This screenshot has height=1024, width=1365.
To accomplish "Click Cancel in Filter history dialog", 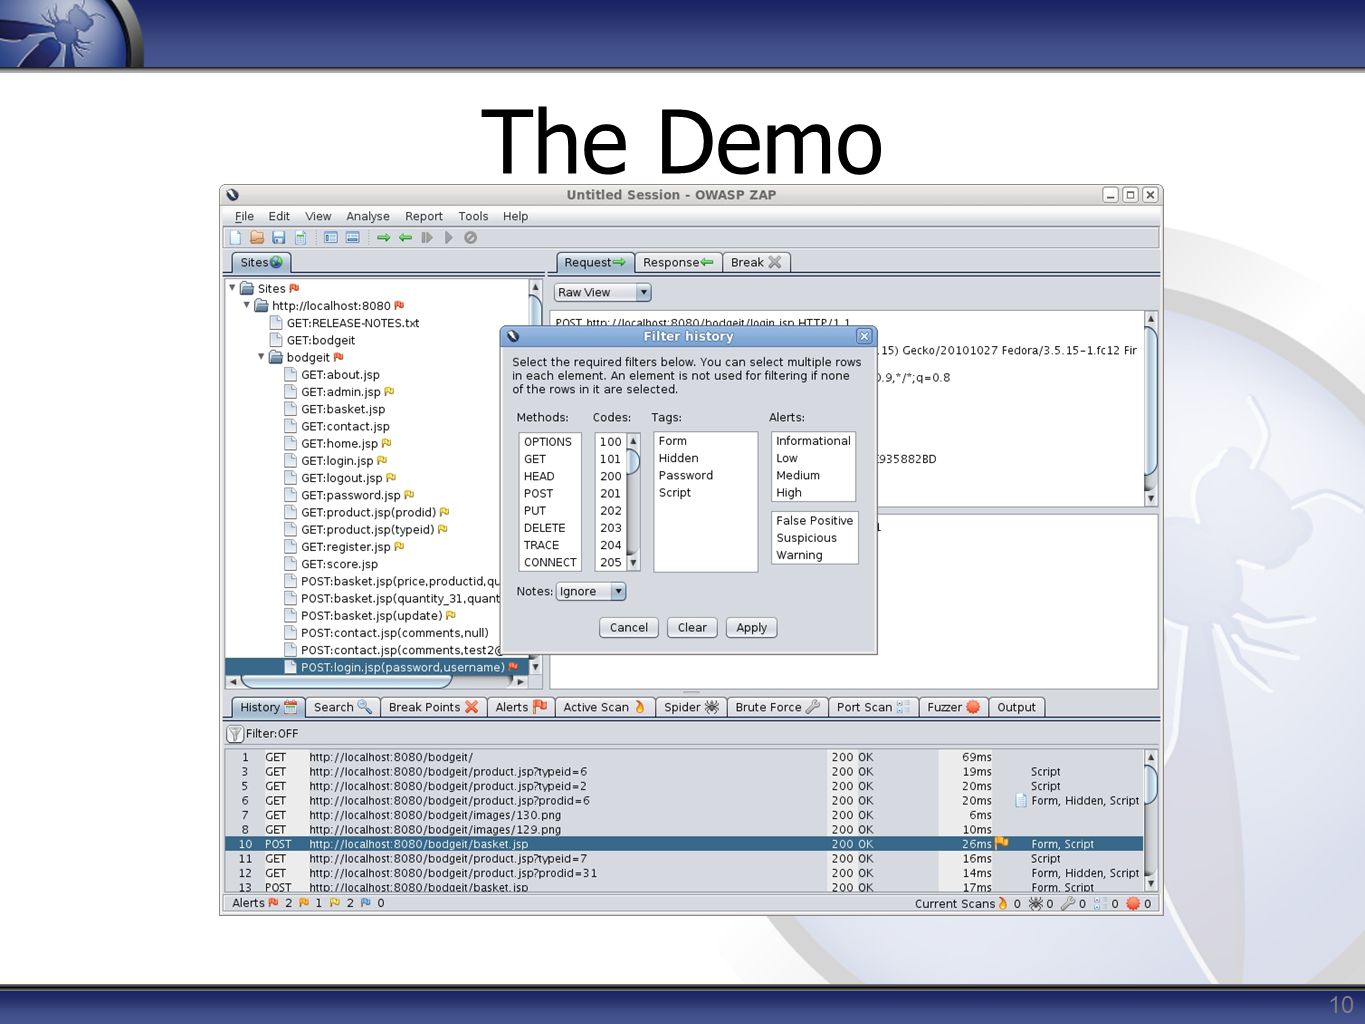I will tap(629, 627).
